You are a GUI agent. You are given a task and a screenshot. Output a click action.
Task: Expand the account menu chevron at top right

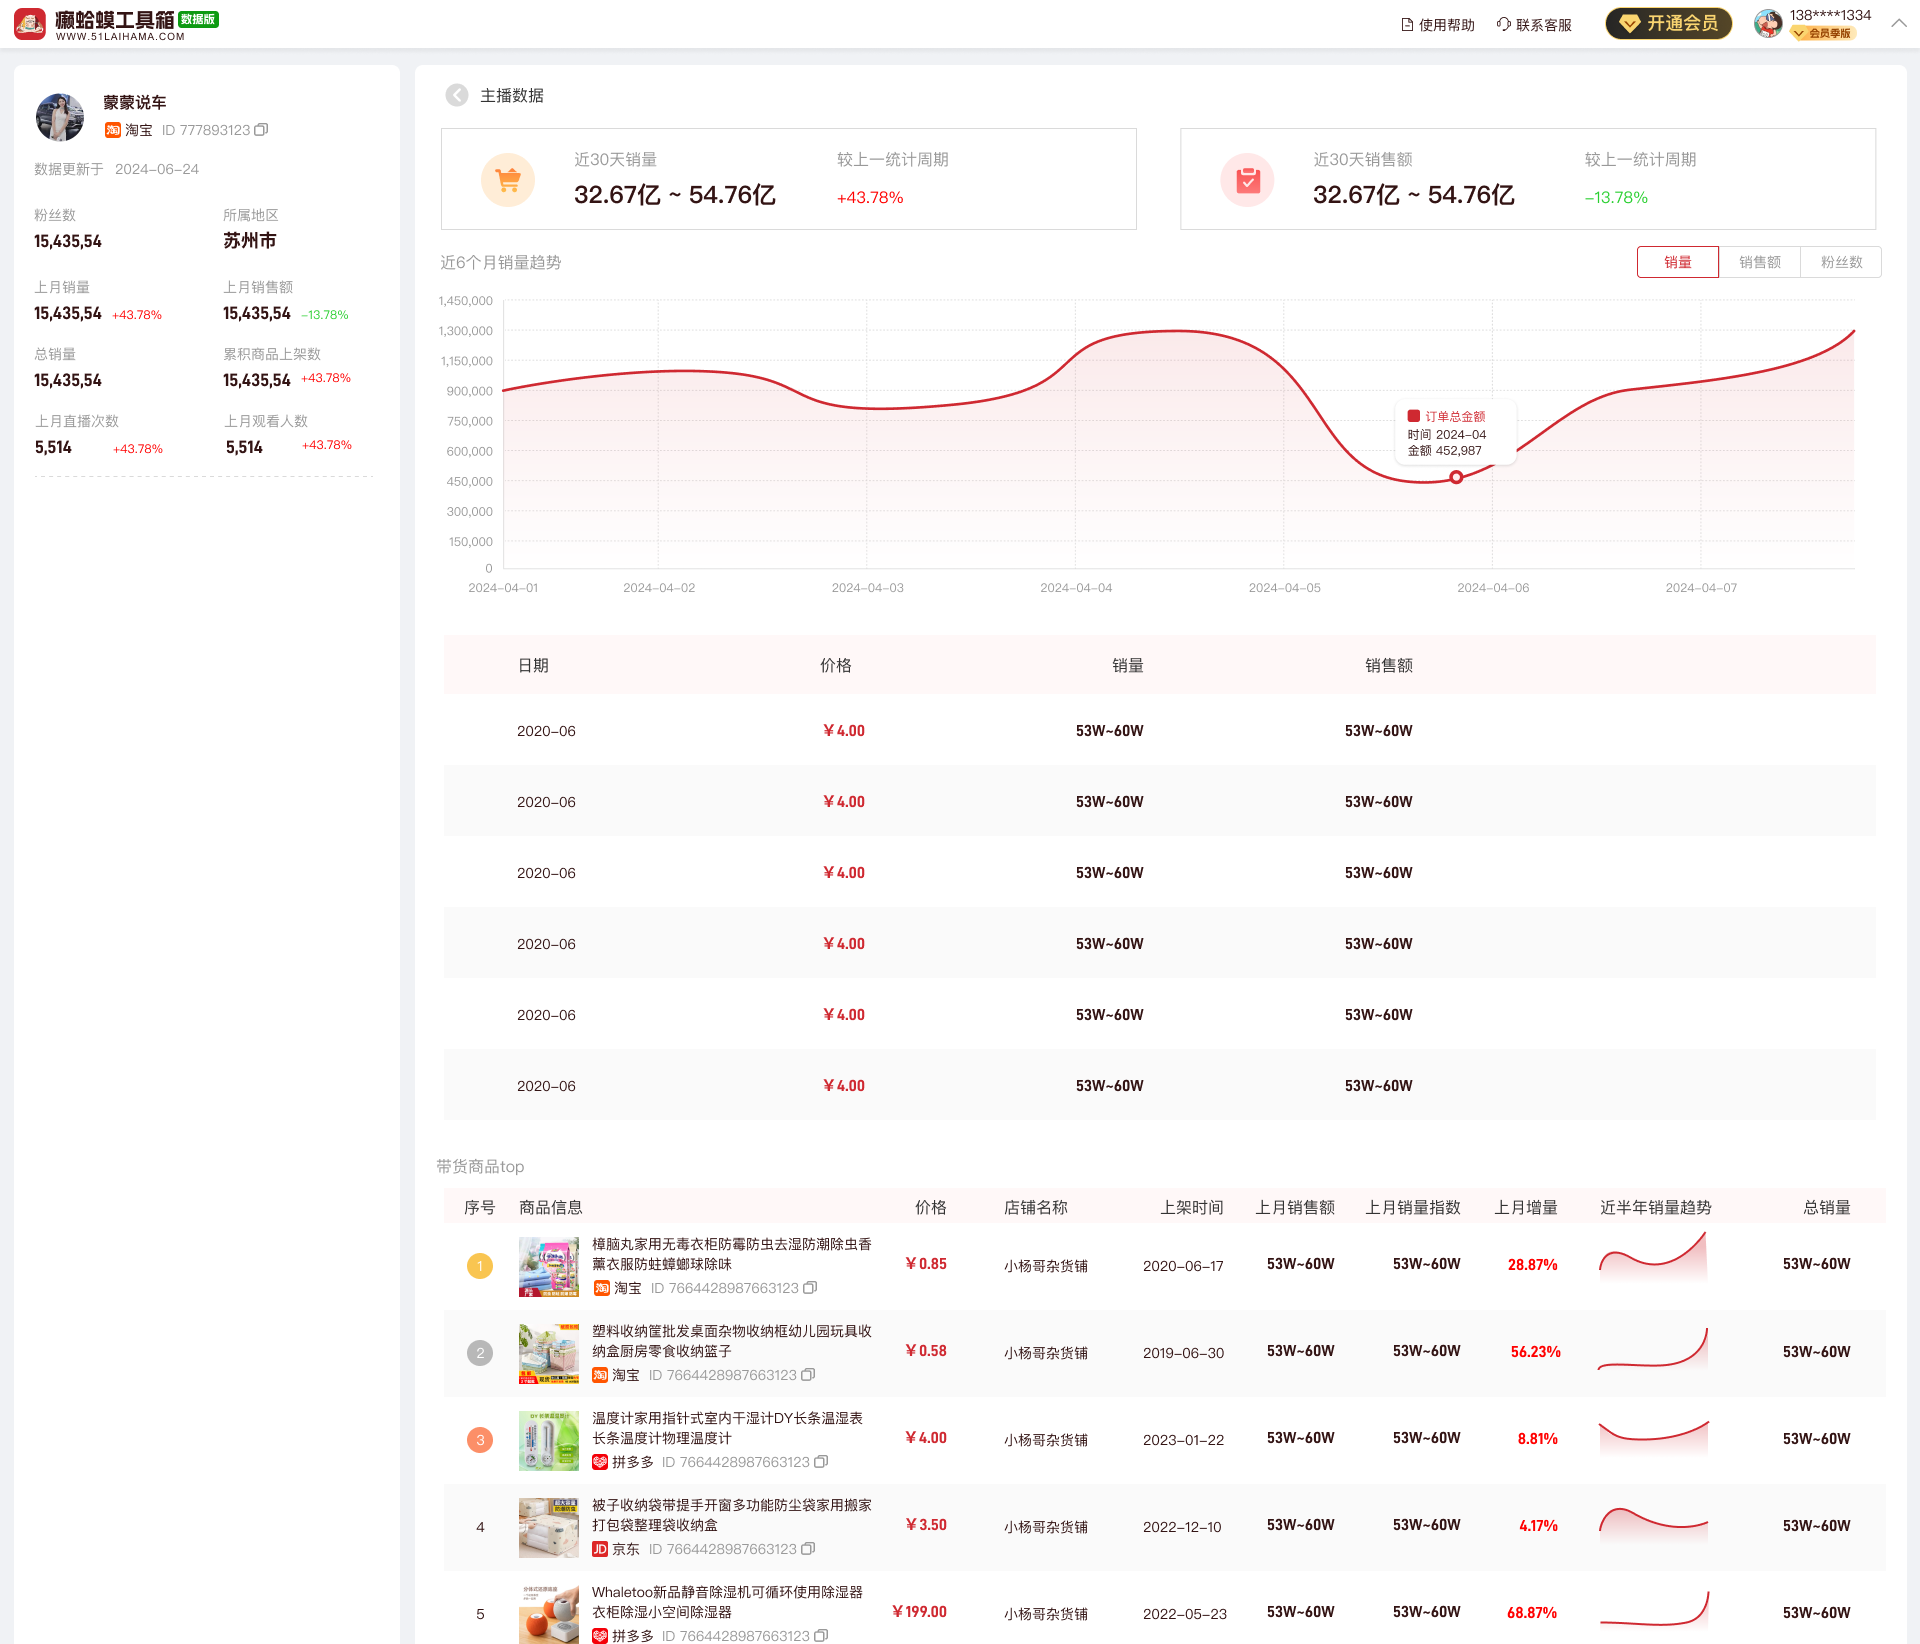point(1898,23)
